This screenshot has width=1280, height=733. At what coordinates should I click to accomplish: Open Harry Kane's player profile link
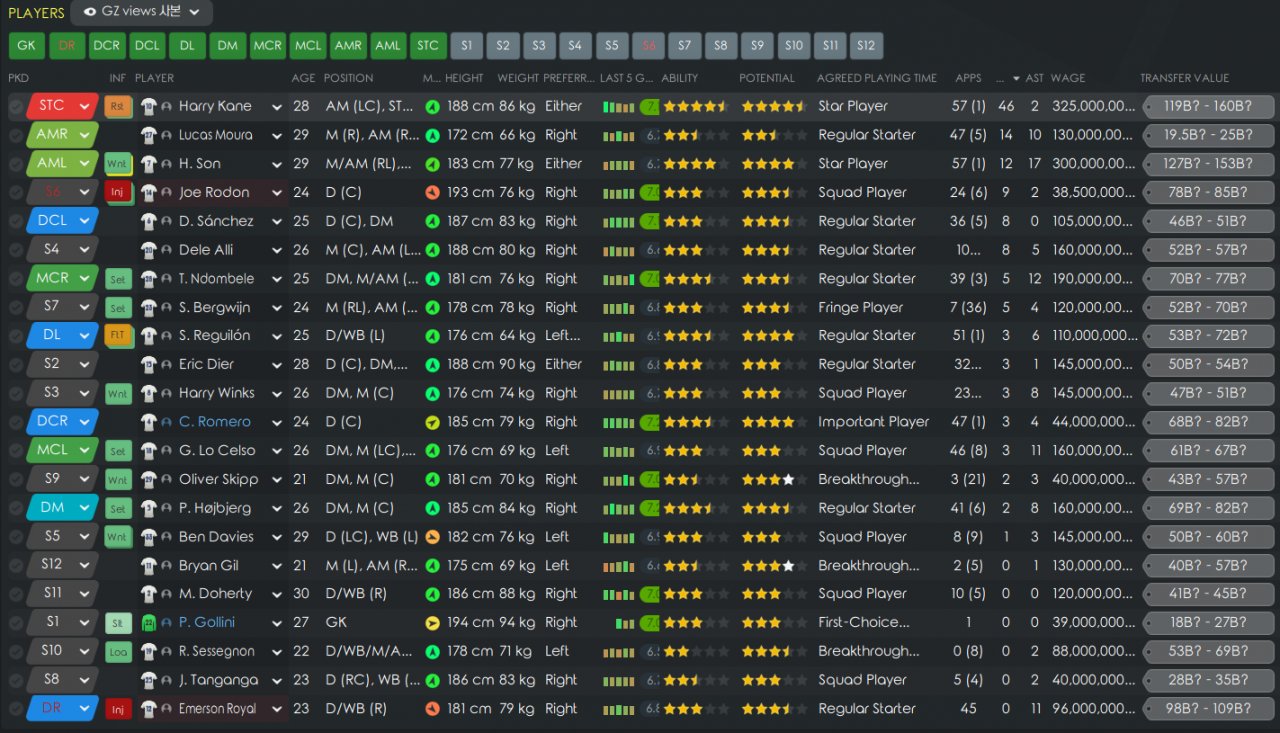pyautogui.click(x=215, y=106)
